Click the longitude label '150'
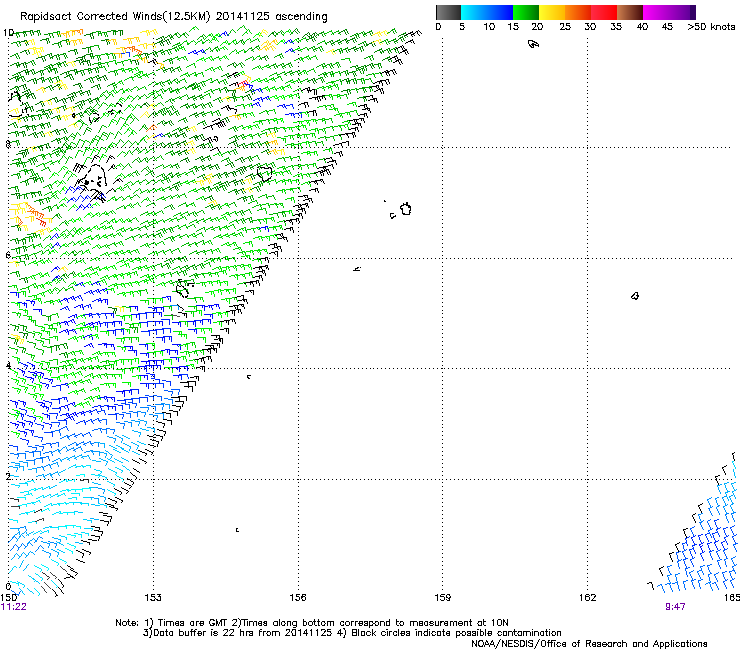740x650 pixels. click(x=8, y=598)
